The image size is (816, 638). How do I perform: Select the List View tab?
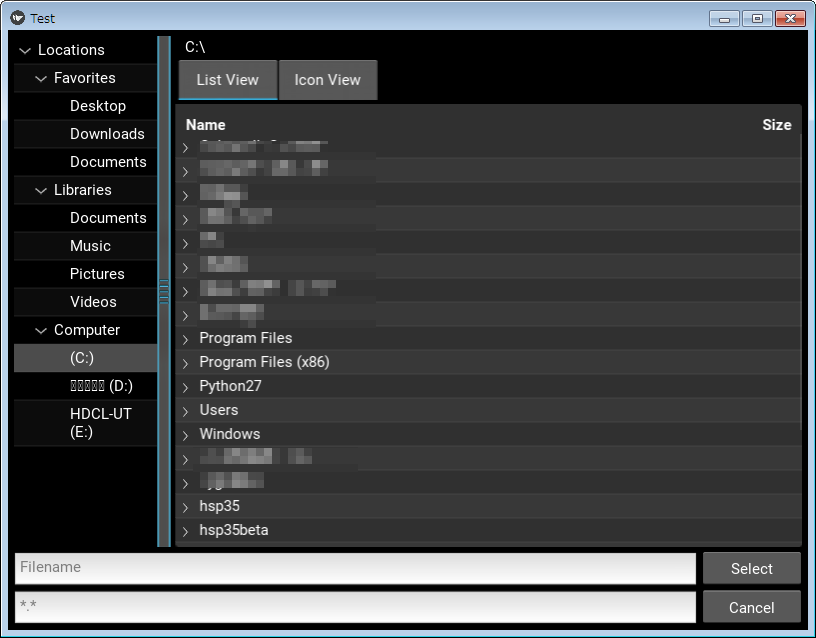[227, 79]
